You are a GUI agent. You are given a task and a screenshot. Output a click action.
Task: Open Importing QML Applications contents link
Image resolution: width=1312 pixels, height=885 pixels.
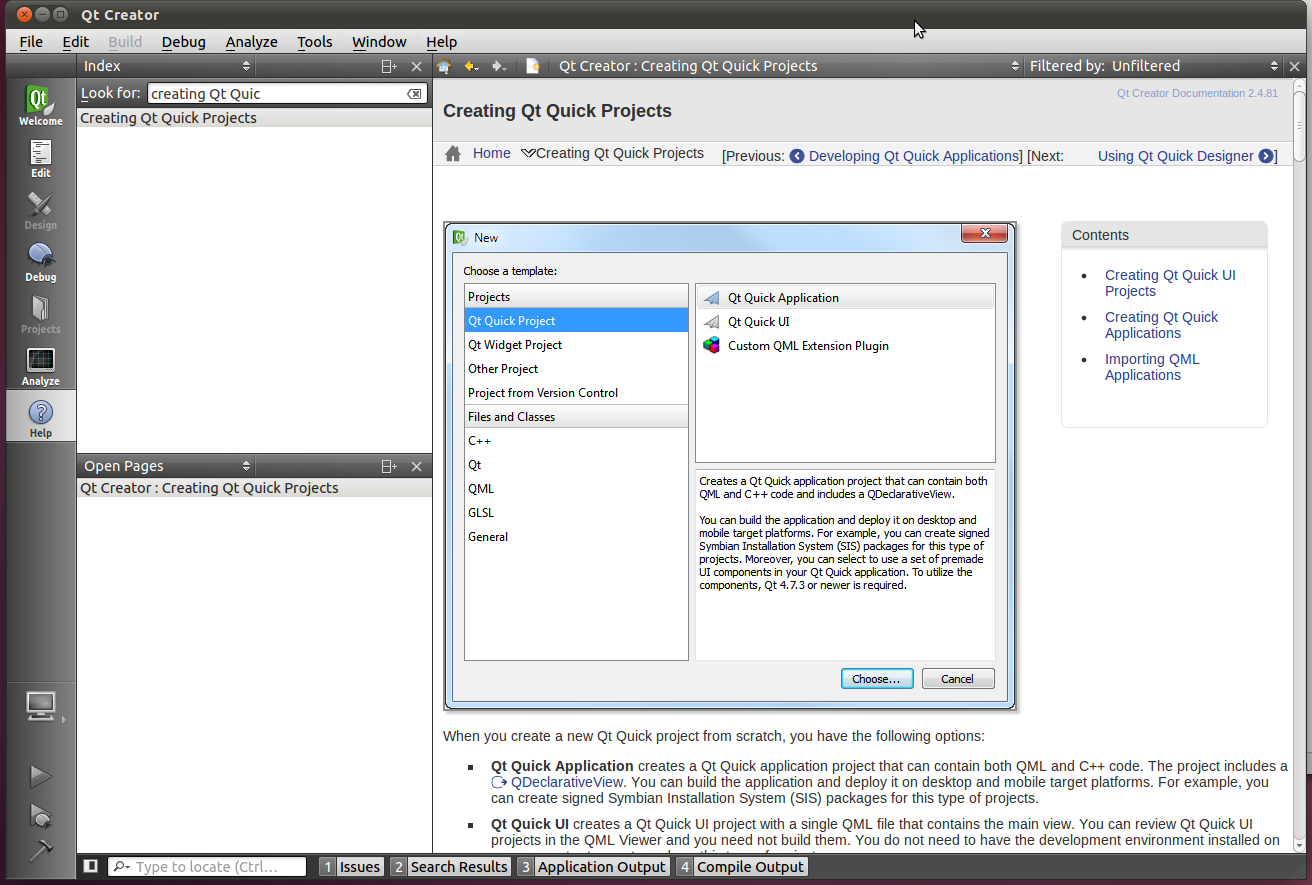click(x=1151, y=367)
